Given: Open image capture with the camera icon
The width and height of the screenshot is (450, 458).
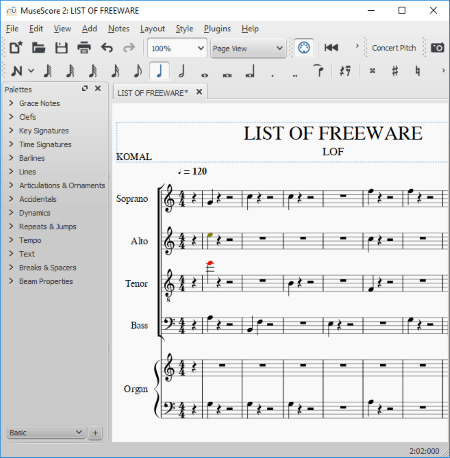Looking at the screenshot, I should click(x=437, y=48).
